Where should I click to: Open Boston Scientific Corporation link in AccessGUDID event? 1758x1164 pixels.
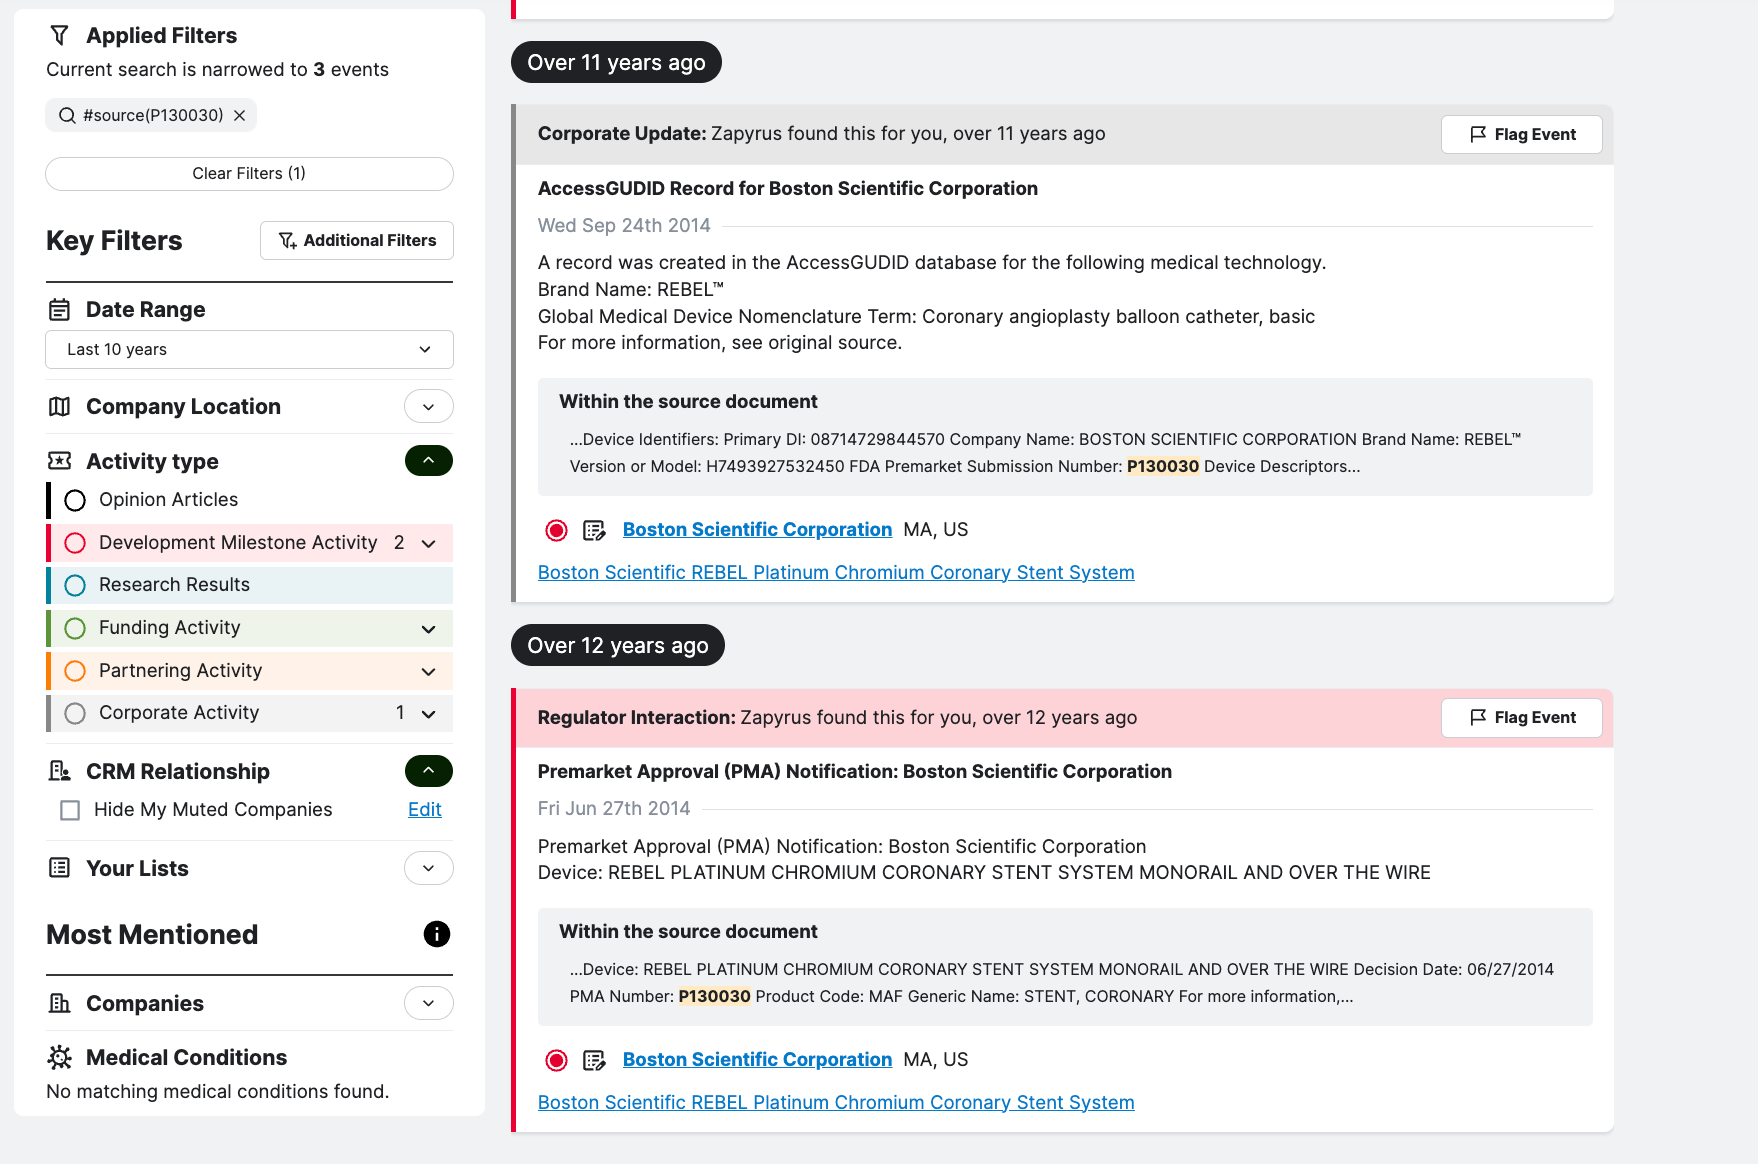click(757, 530)
